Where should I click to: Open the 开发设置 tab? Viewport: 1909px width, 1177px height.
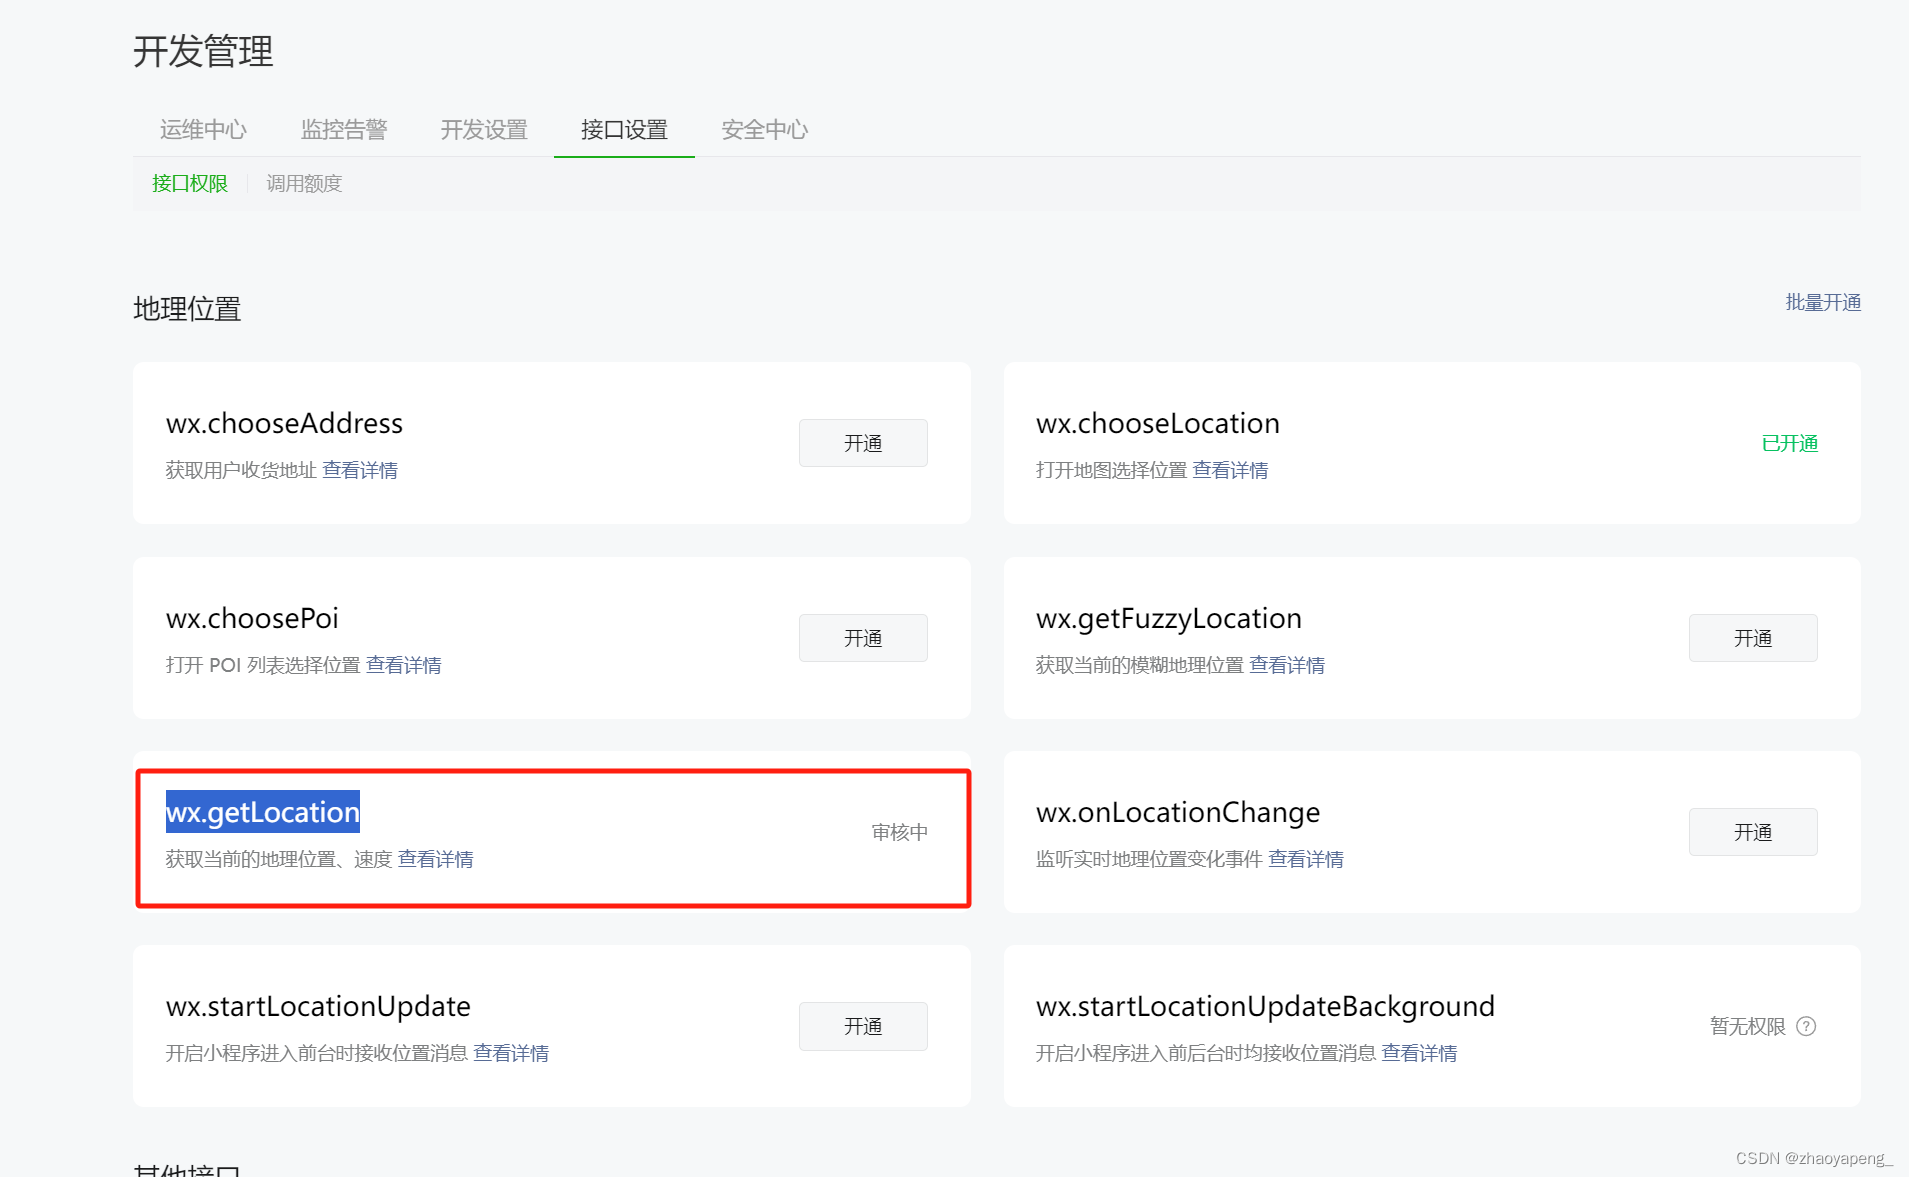pos(484,129)
